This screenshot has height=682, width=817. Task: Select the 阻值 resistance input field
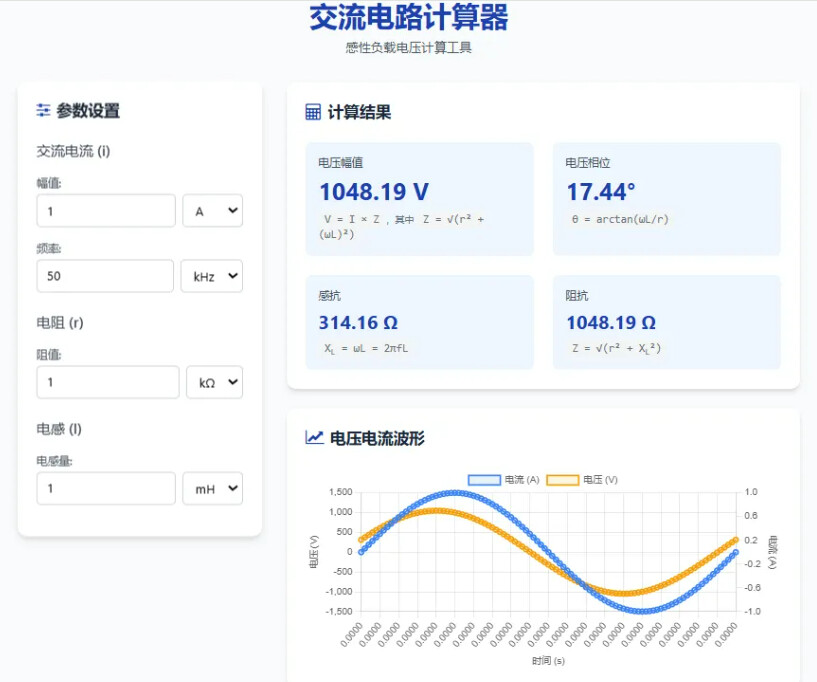tap(108, 382)
